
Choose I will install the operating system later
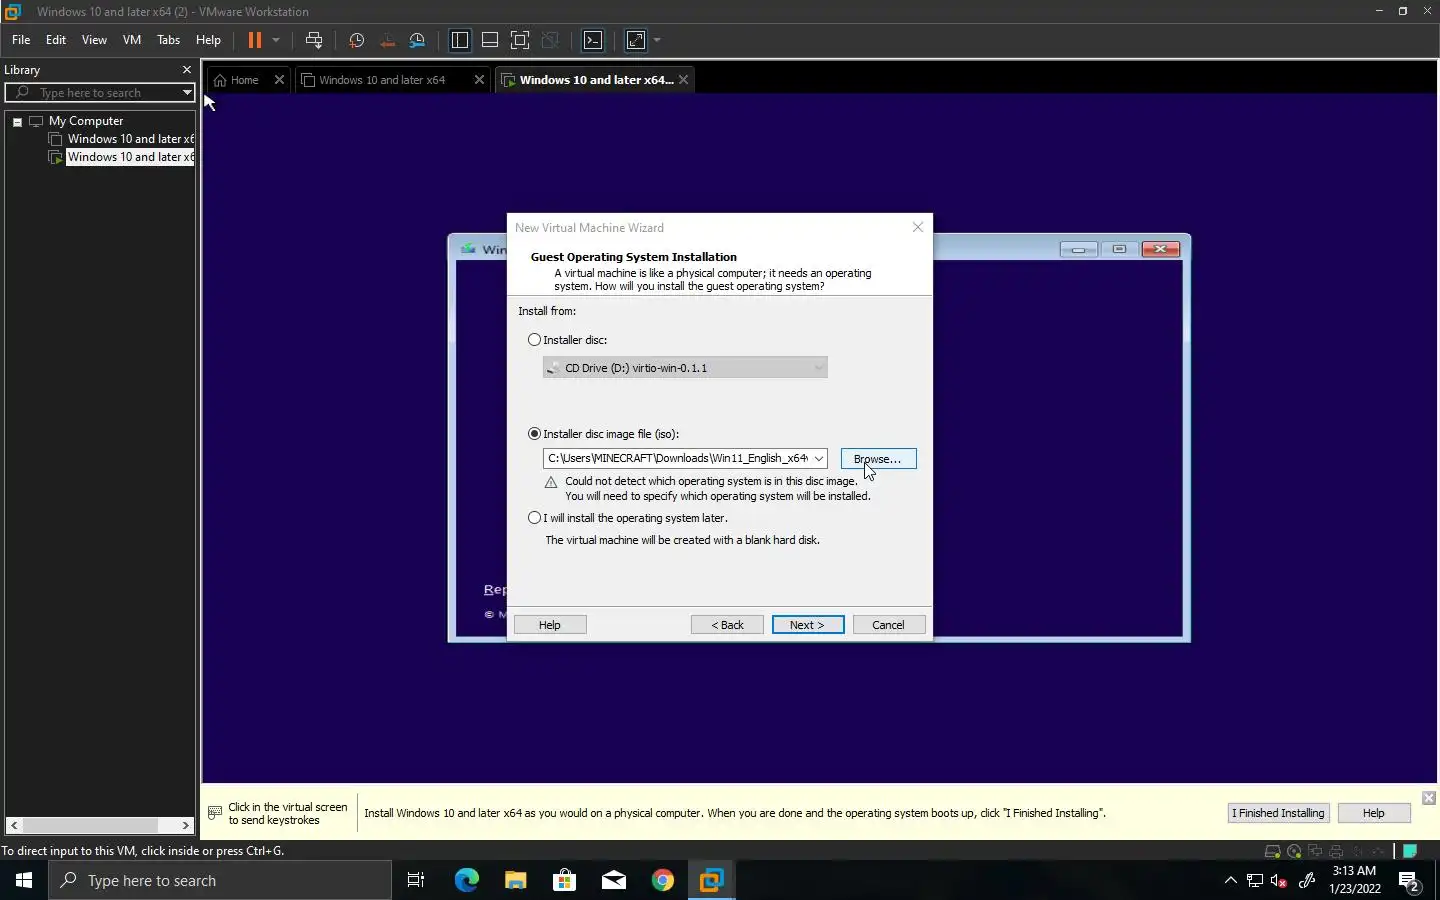tap(535, 518)
